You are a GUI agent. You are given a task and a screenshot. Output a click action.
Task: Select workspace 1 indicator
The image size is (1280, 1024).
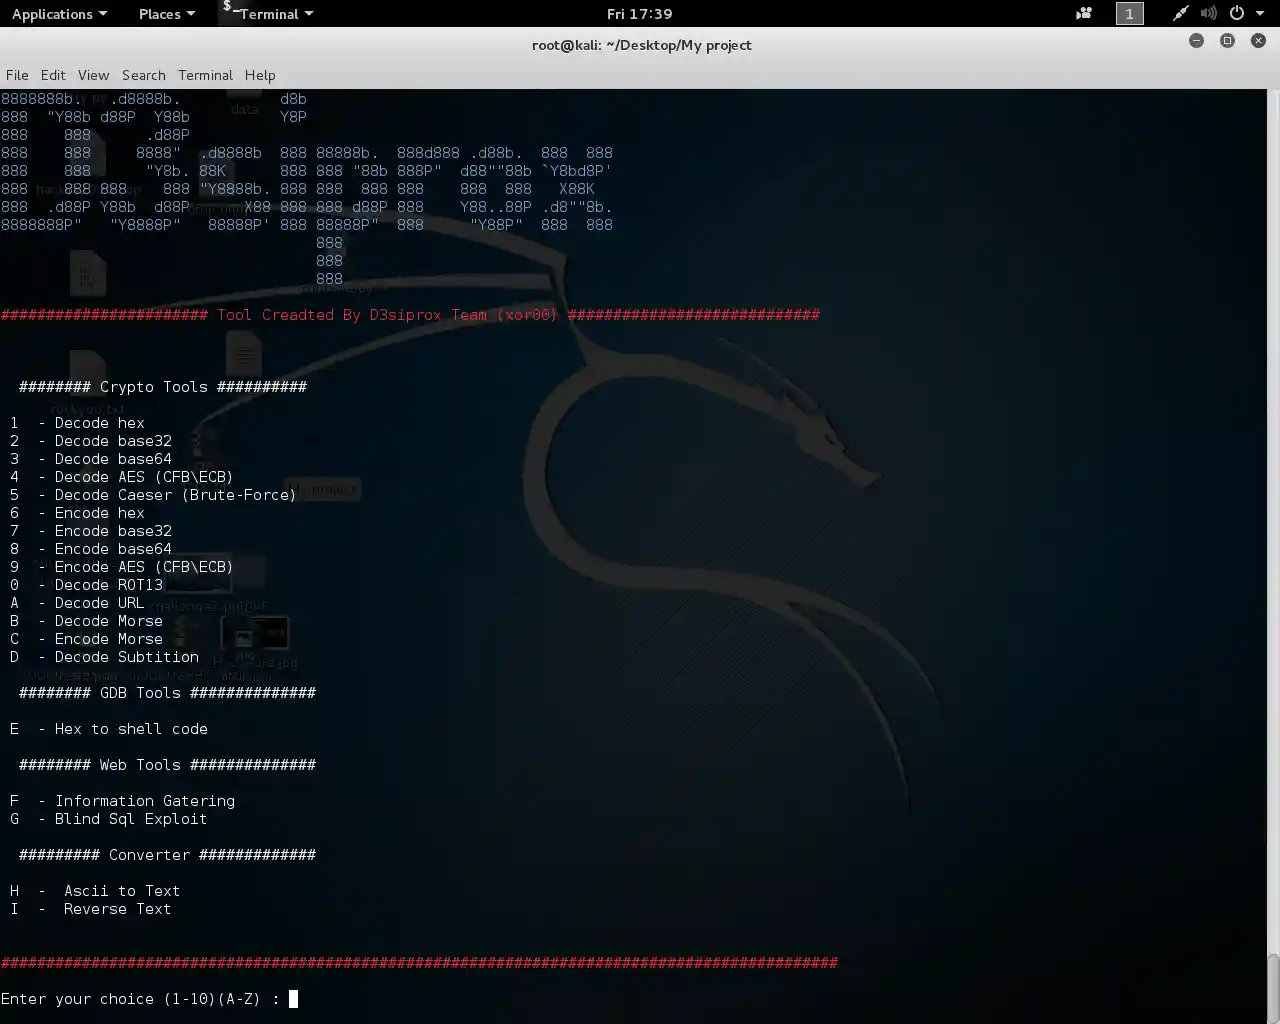coord(1129,14)
